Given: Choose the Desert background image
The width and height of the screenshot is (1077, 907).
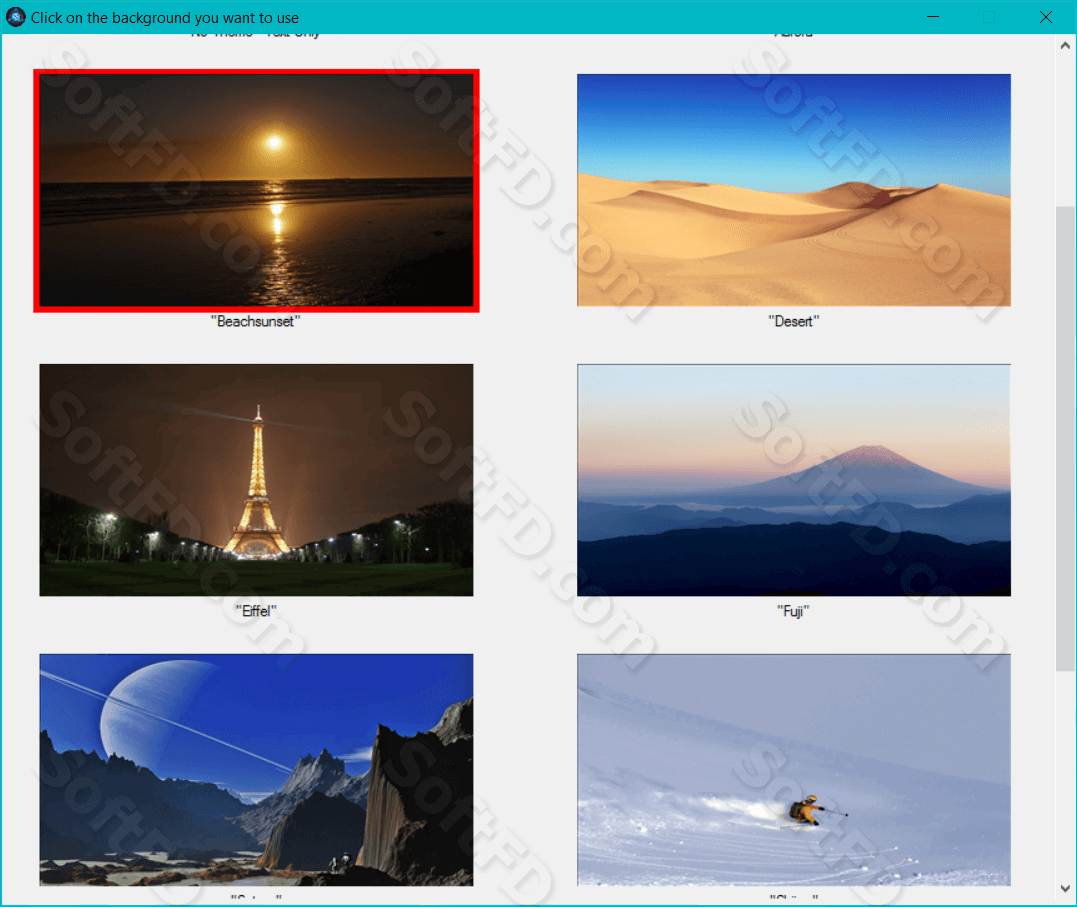Looking at the screenshot, I should 793,190.
